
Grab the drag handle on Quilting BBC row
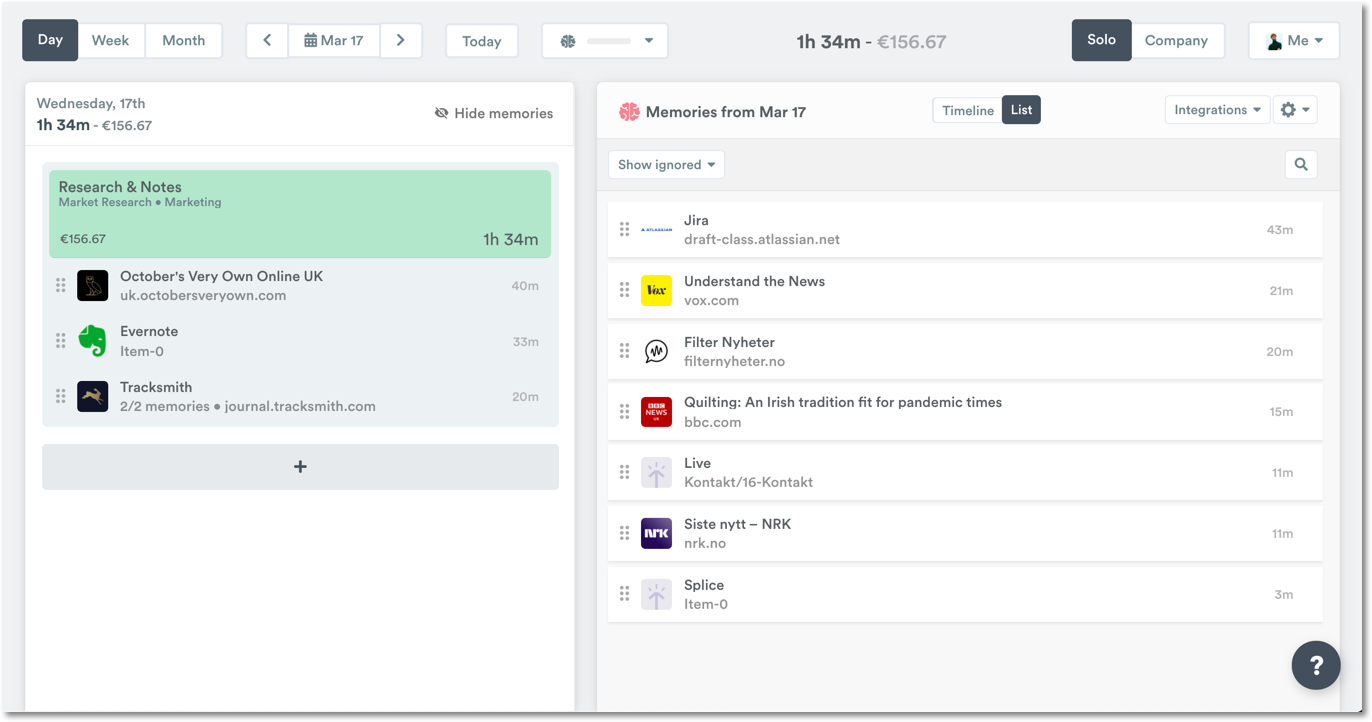tap(624, 412)
